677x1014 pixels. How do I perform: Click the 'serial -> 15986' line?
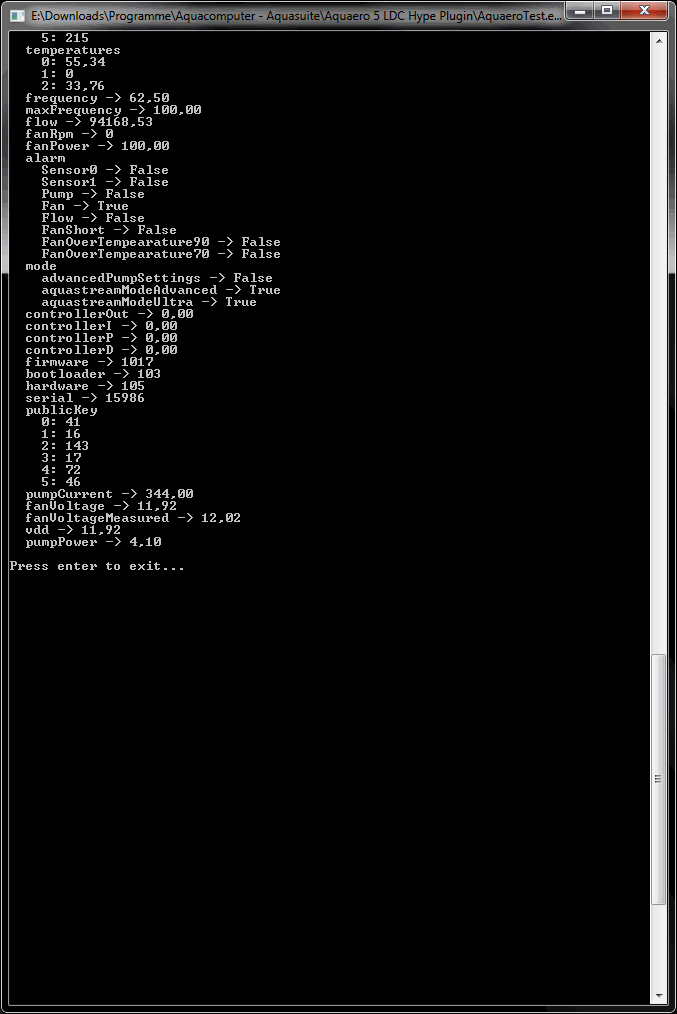(85, 398)
